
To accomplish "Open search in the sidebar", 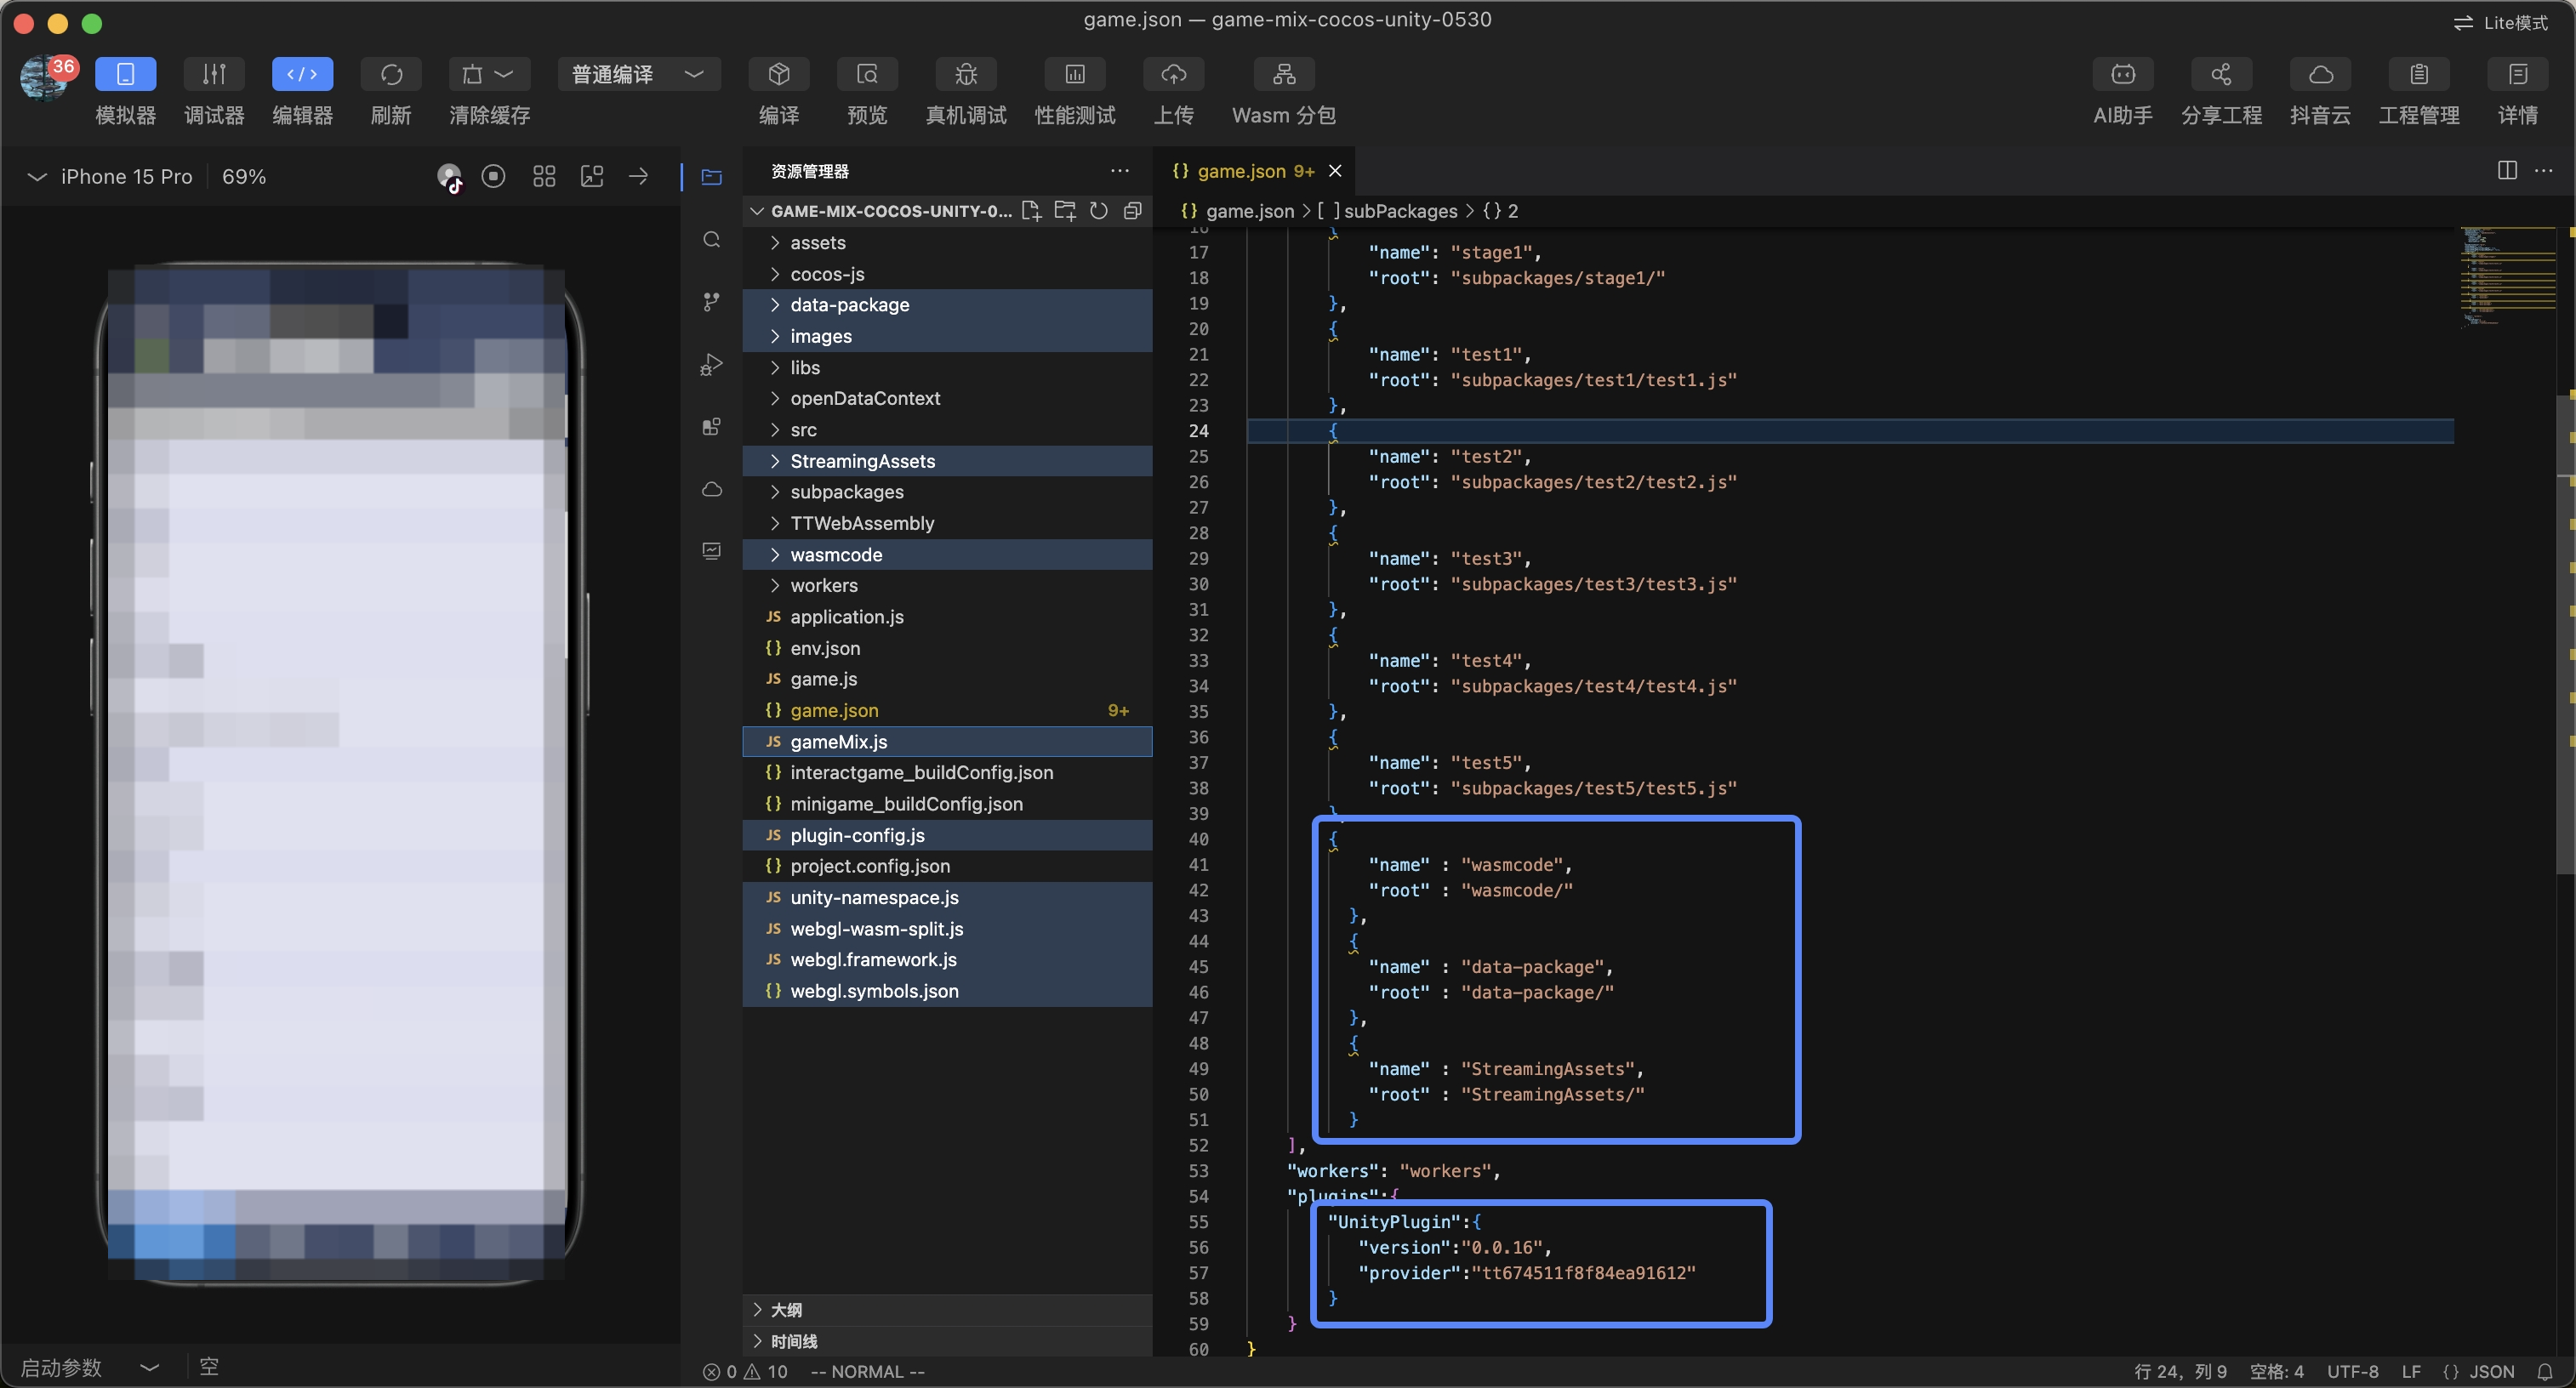I will pyautogui.click(x=711, y=239).
